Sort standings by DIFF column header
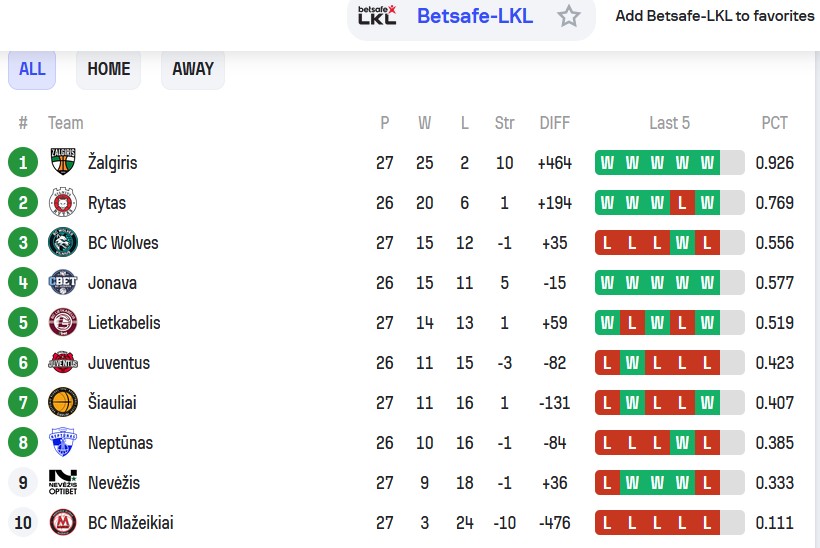The width and height of the screenshot is (820, 548). point(554,123)
